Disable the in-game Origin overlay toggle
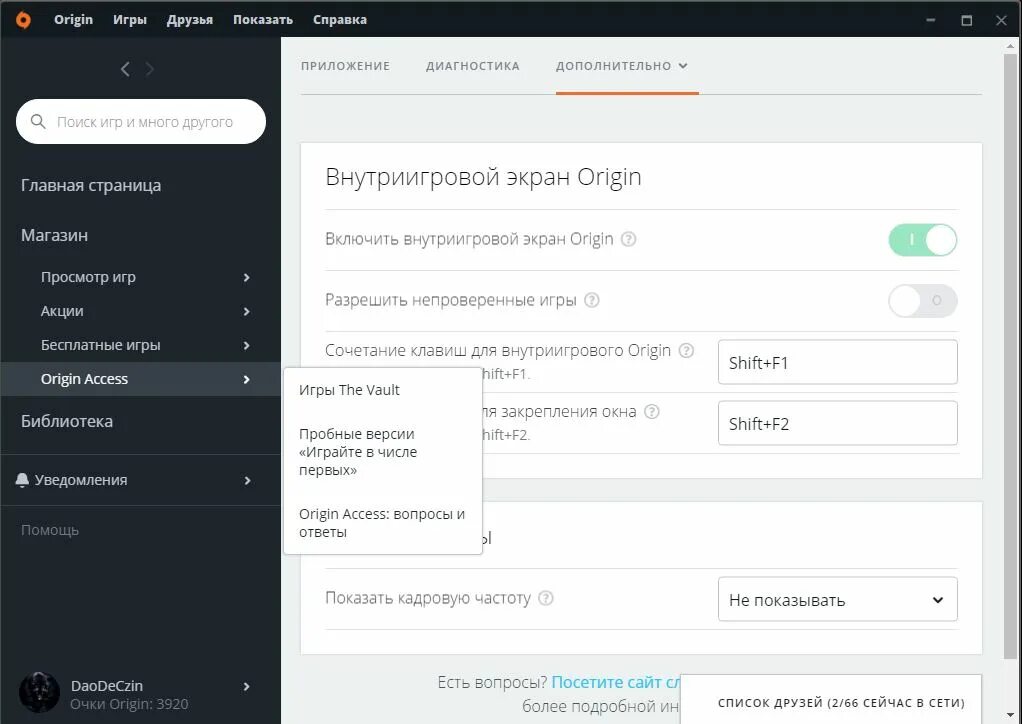 [x=922, y=240]
